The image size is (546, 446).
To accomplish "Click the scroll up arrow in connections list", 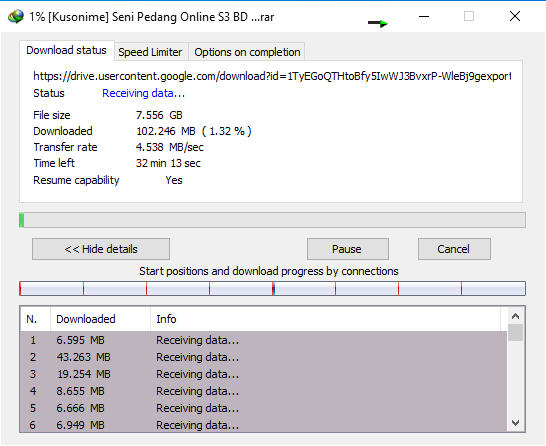I will (x=516, y=316).
